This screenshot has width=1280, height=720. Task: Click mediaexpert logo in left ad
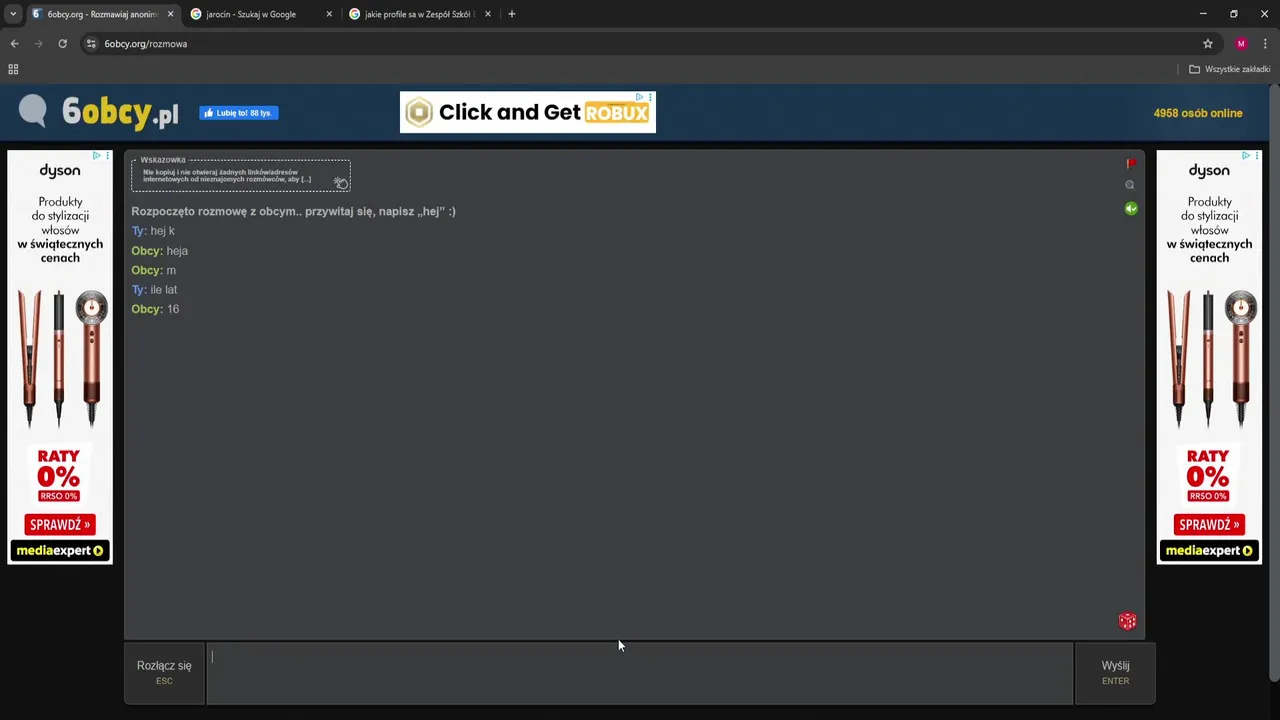pos(60,551)
